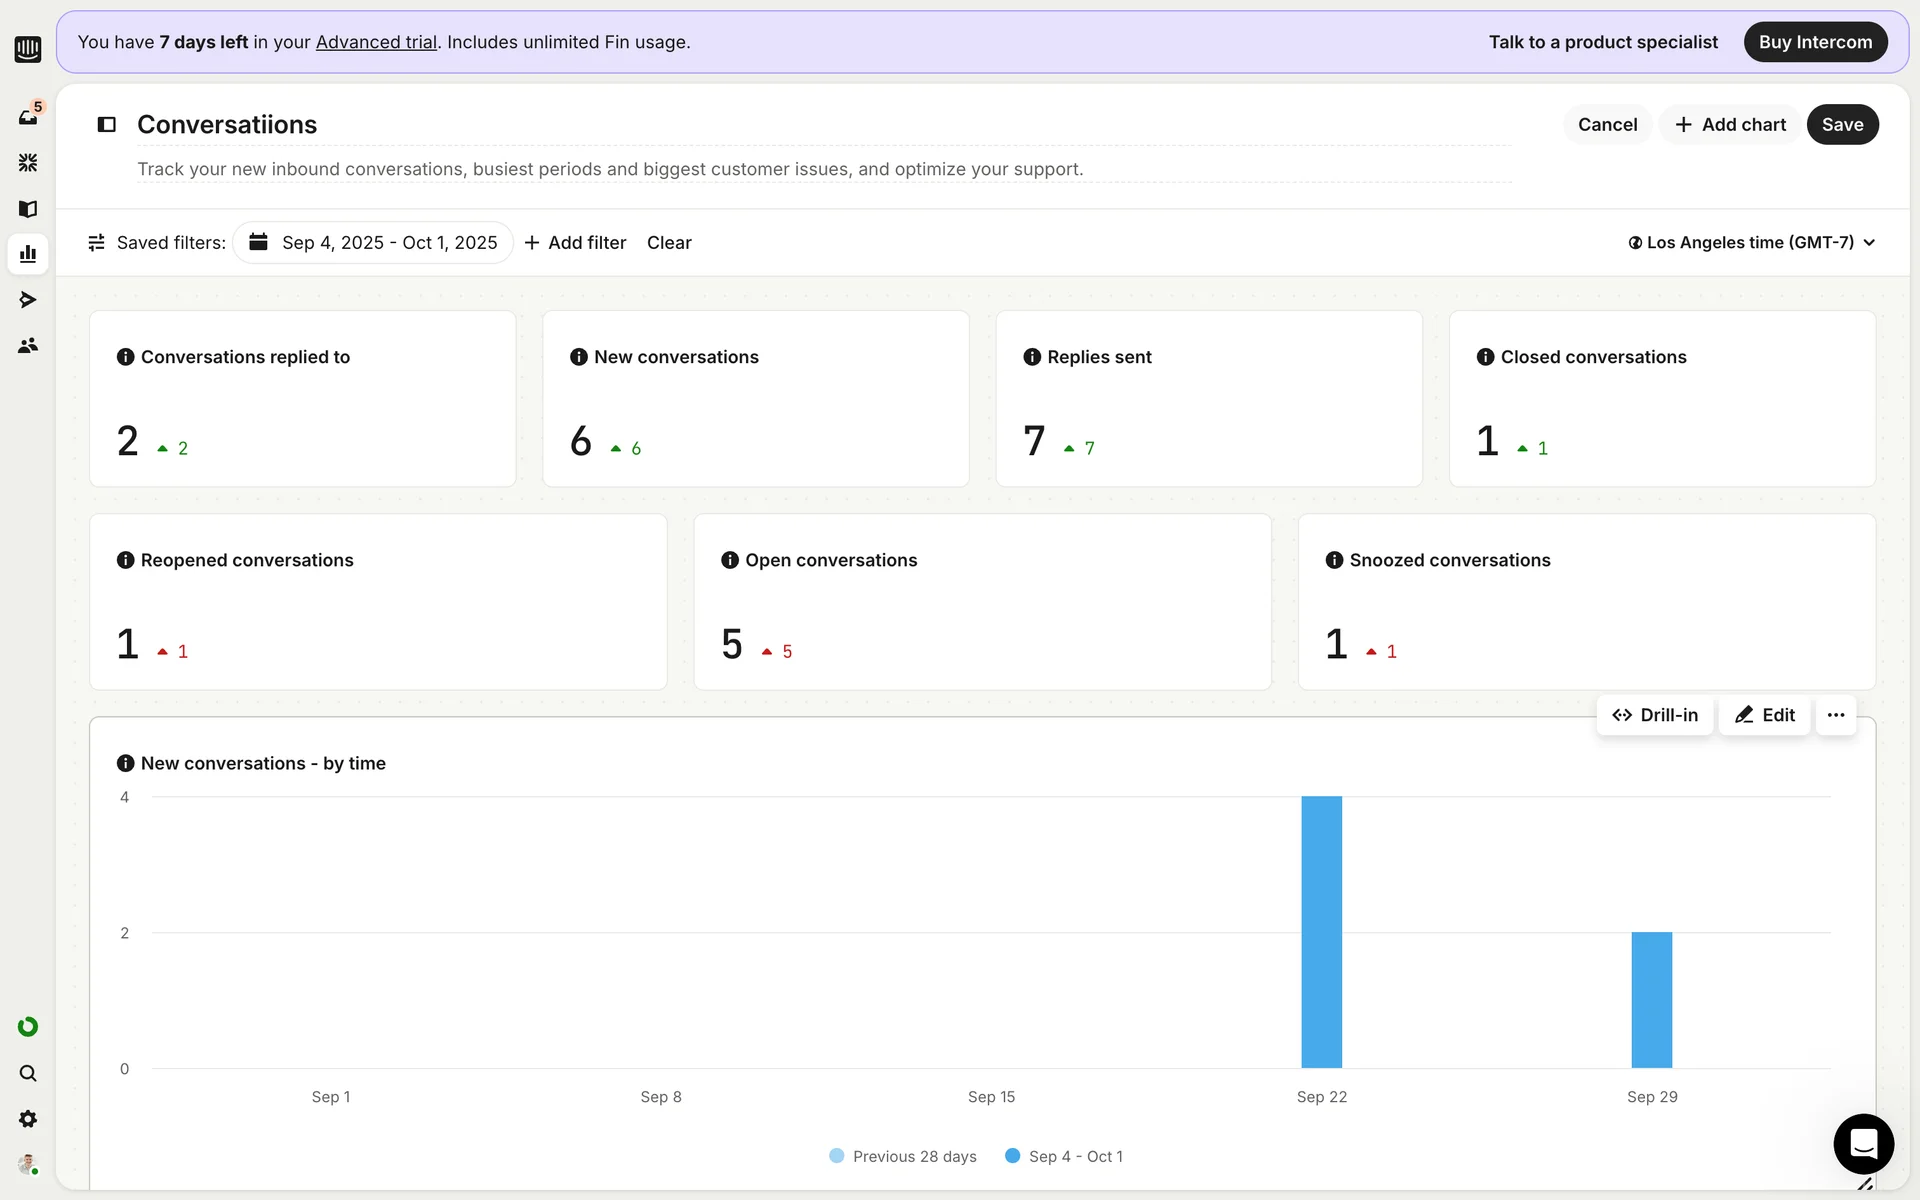Open chart three-dots more options menu
The image size is (1920, 1200).
coord(1836,715)
